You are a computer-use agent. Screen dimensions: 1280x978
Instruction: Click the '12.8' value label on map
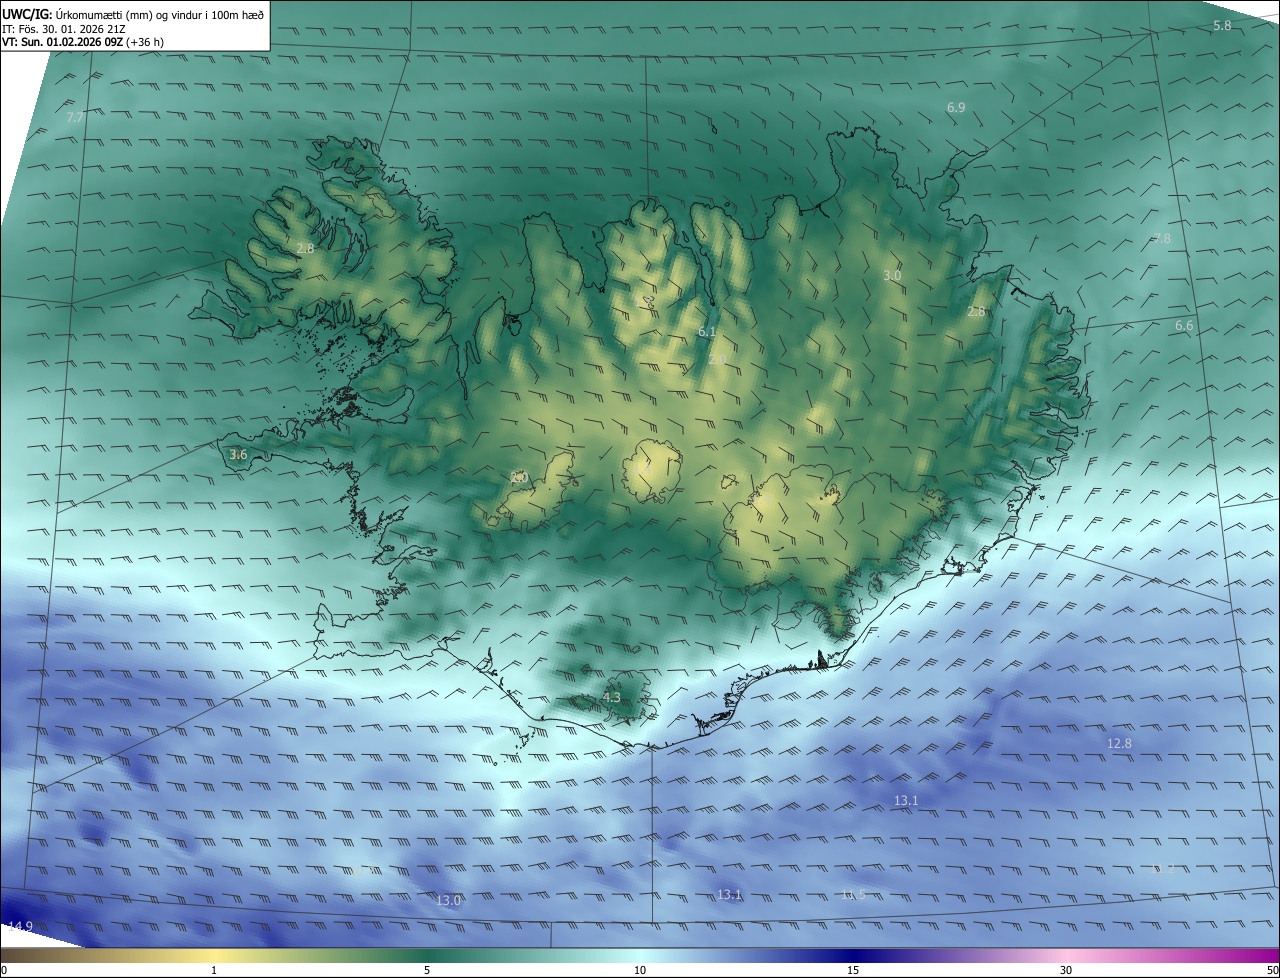pyautogui.click(x=1119, y=743)
